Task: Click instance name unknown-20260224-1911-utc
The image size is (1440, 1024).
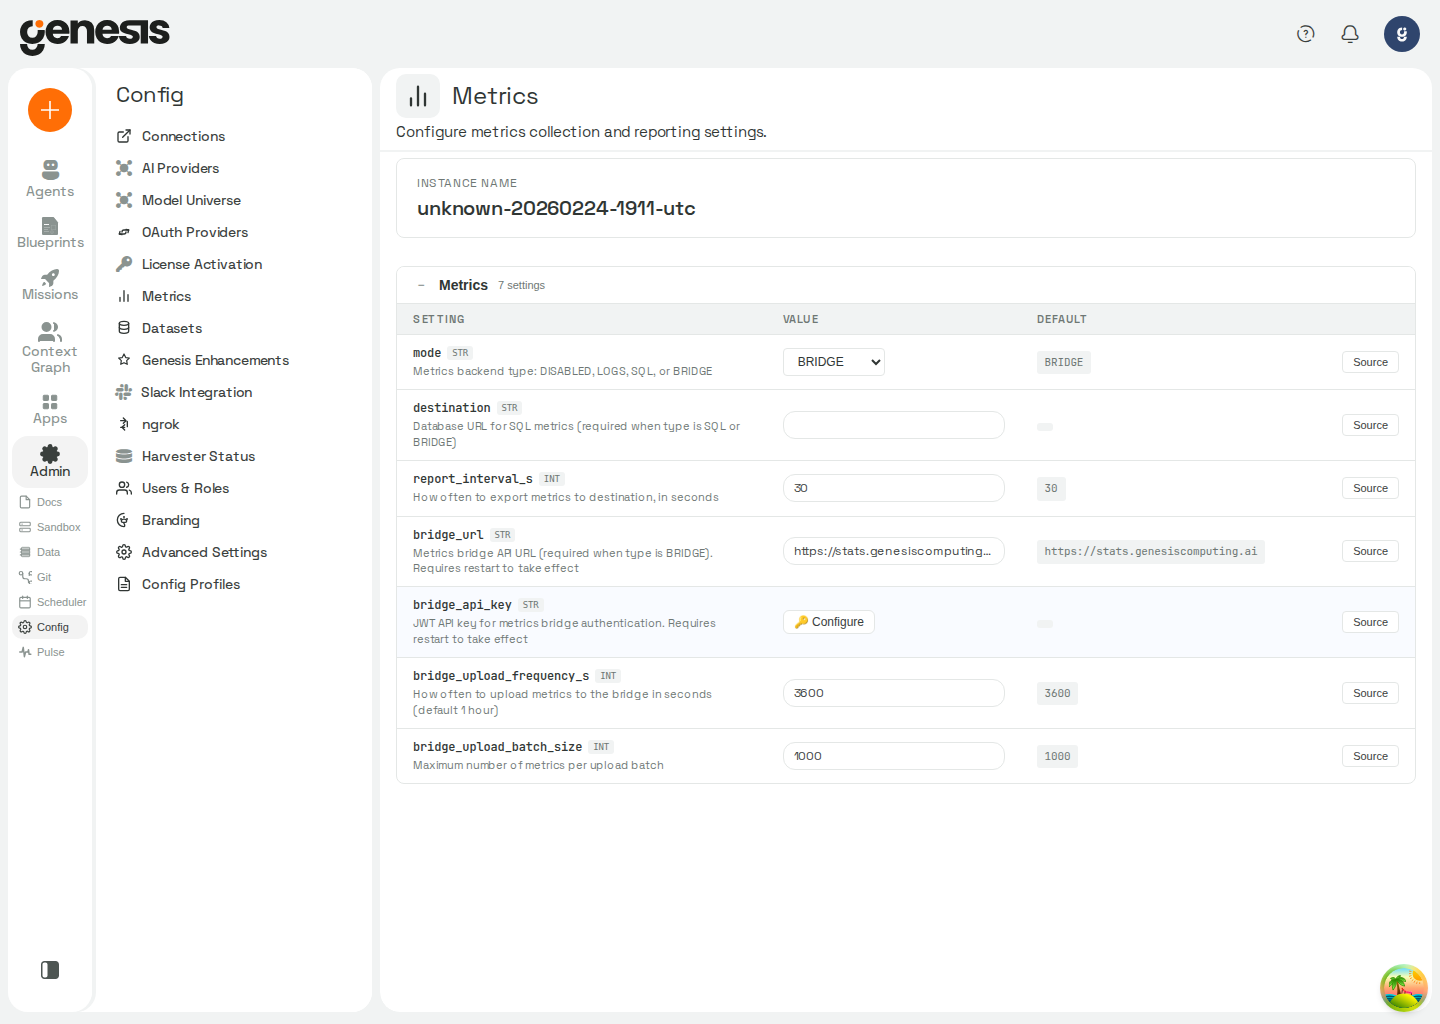Action: pos(556,208)
